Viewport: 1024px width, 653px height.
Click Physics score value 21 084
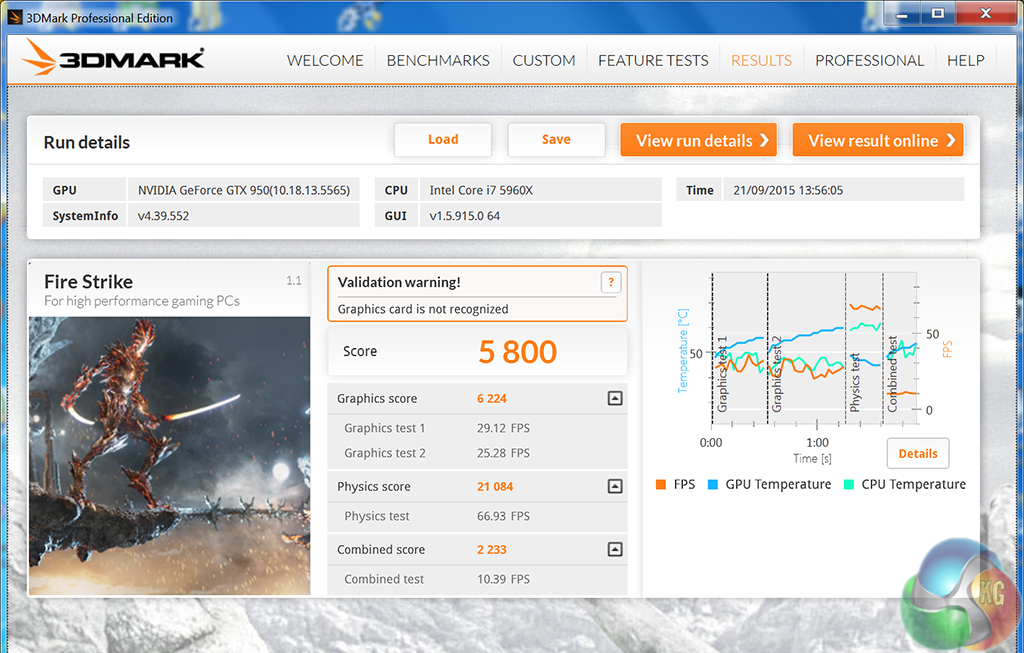pyautogui.click(x=495, y=486)
